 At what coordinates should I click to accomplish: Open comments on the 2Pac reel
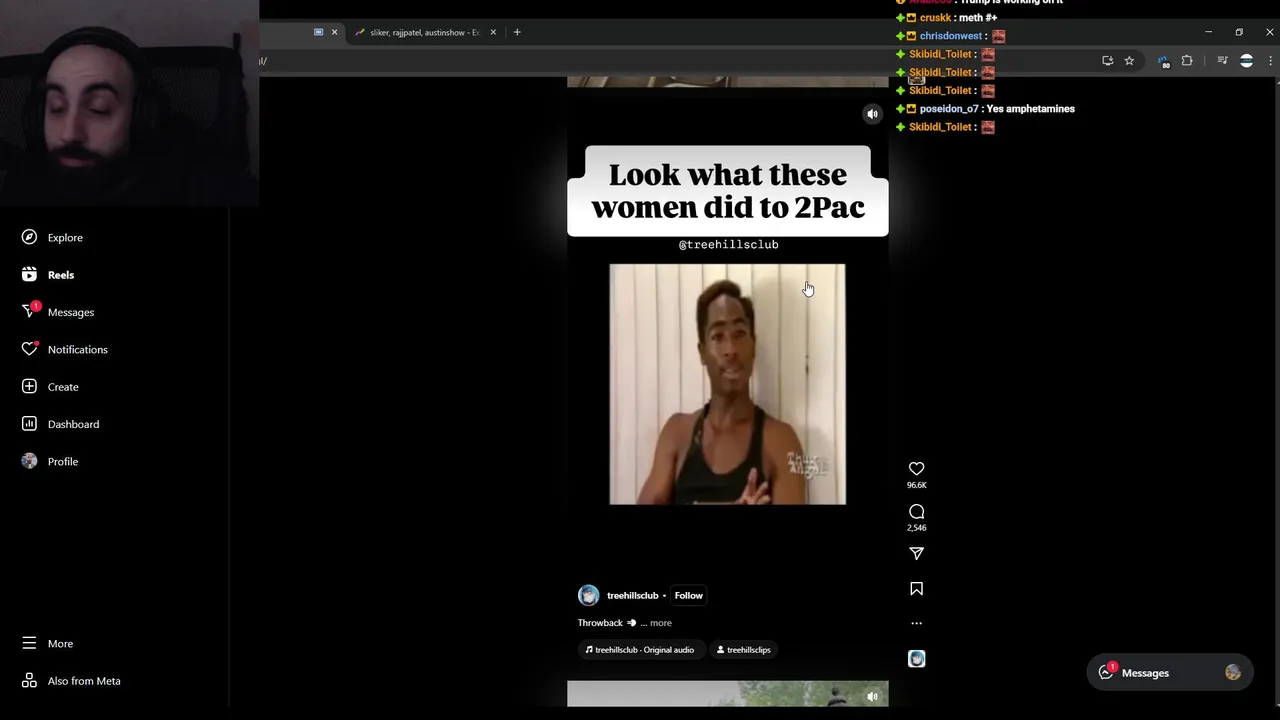[x=916, y=512]
